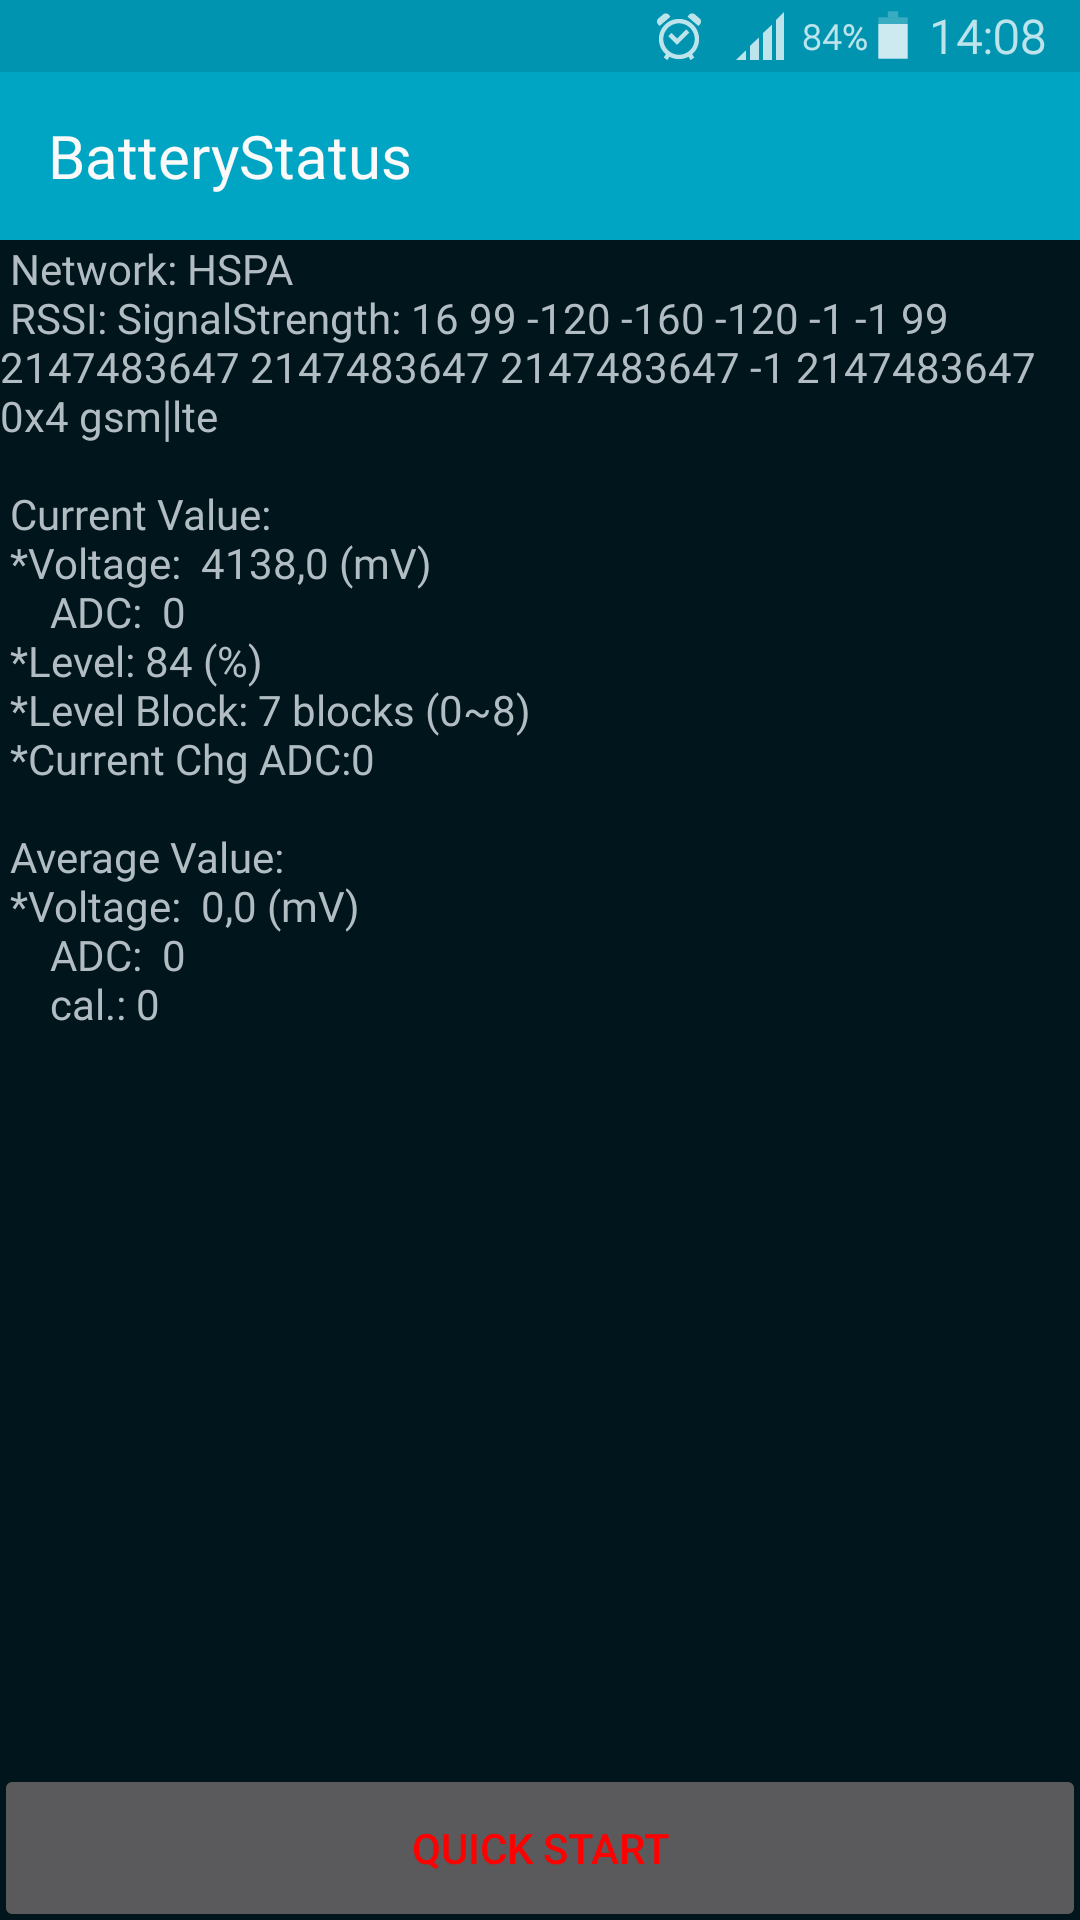Tap Level Block: 7 blocks entry
This screenshot has width=1080, height=1920.
(x=270, y=712)
